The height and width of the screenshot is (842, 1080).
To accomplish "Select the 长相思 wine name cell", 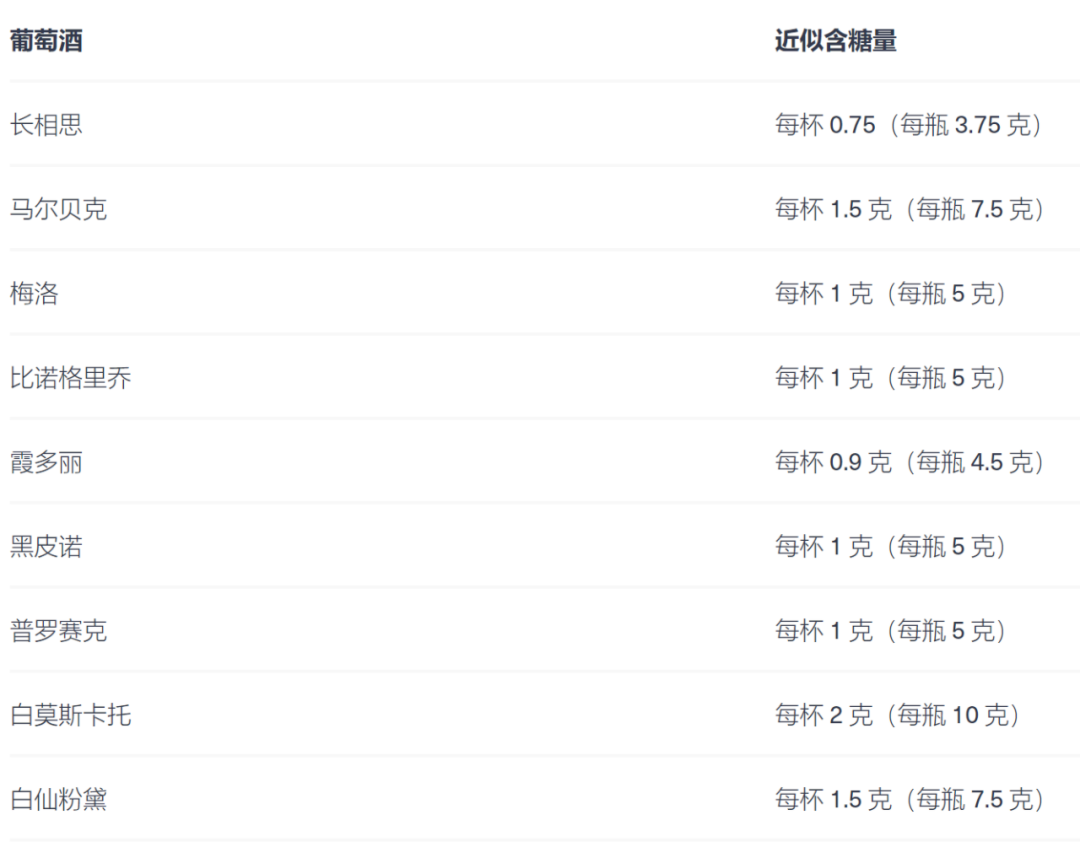I will click(46, 125).
